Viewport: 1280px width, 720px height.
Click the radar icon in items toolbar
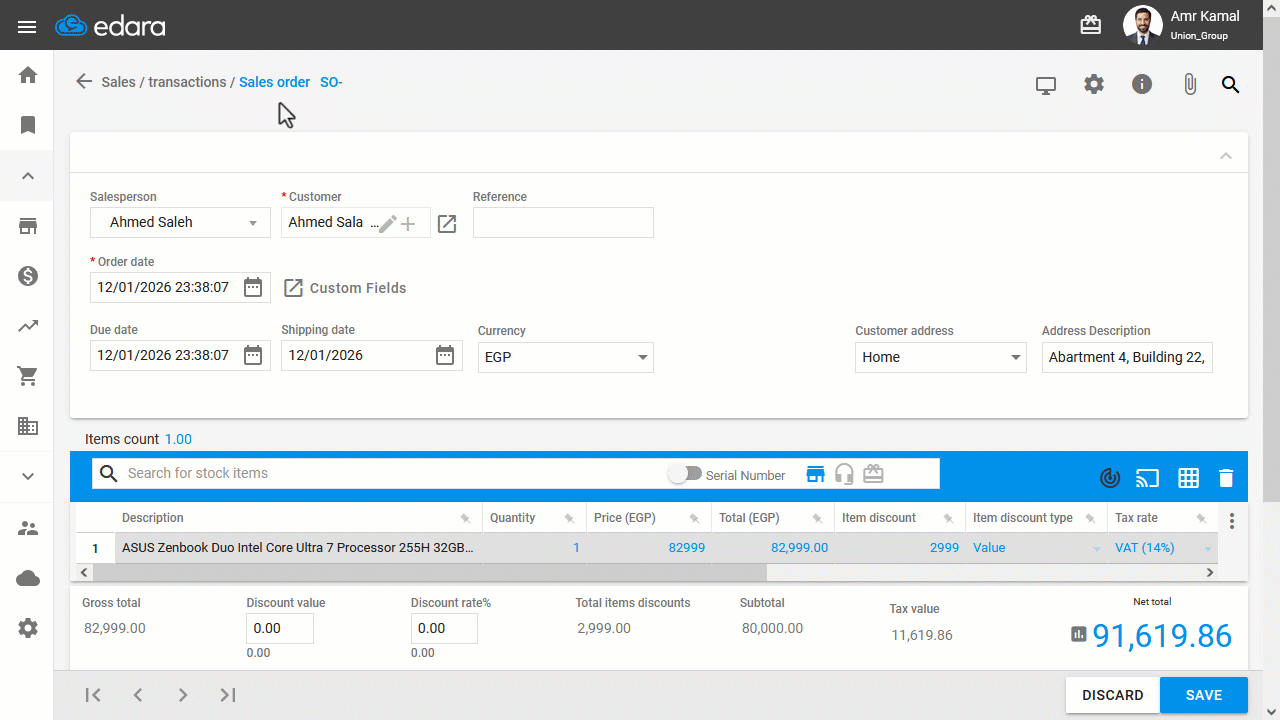click(1109, 478)
